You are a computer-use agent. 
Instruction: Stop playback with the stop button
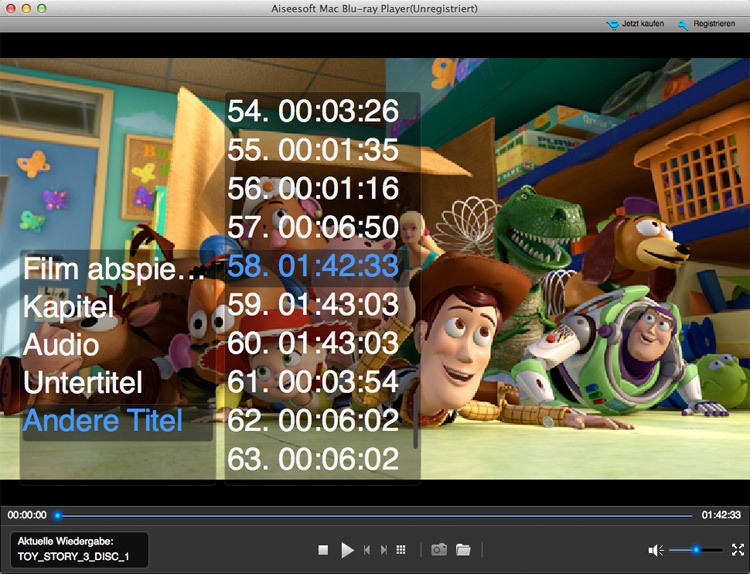323,550
